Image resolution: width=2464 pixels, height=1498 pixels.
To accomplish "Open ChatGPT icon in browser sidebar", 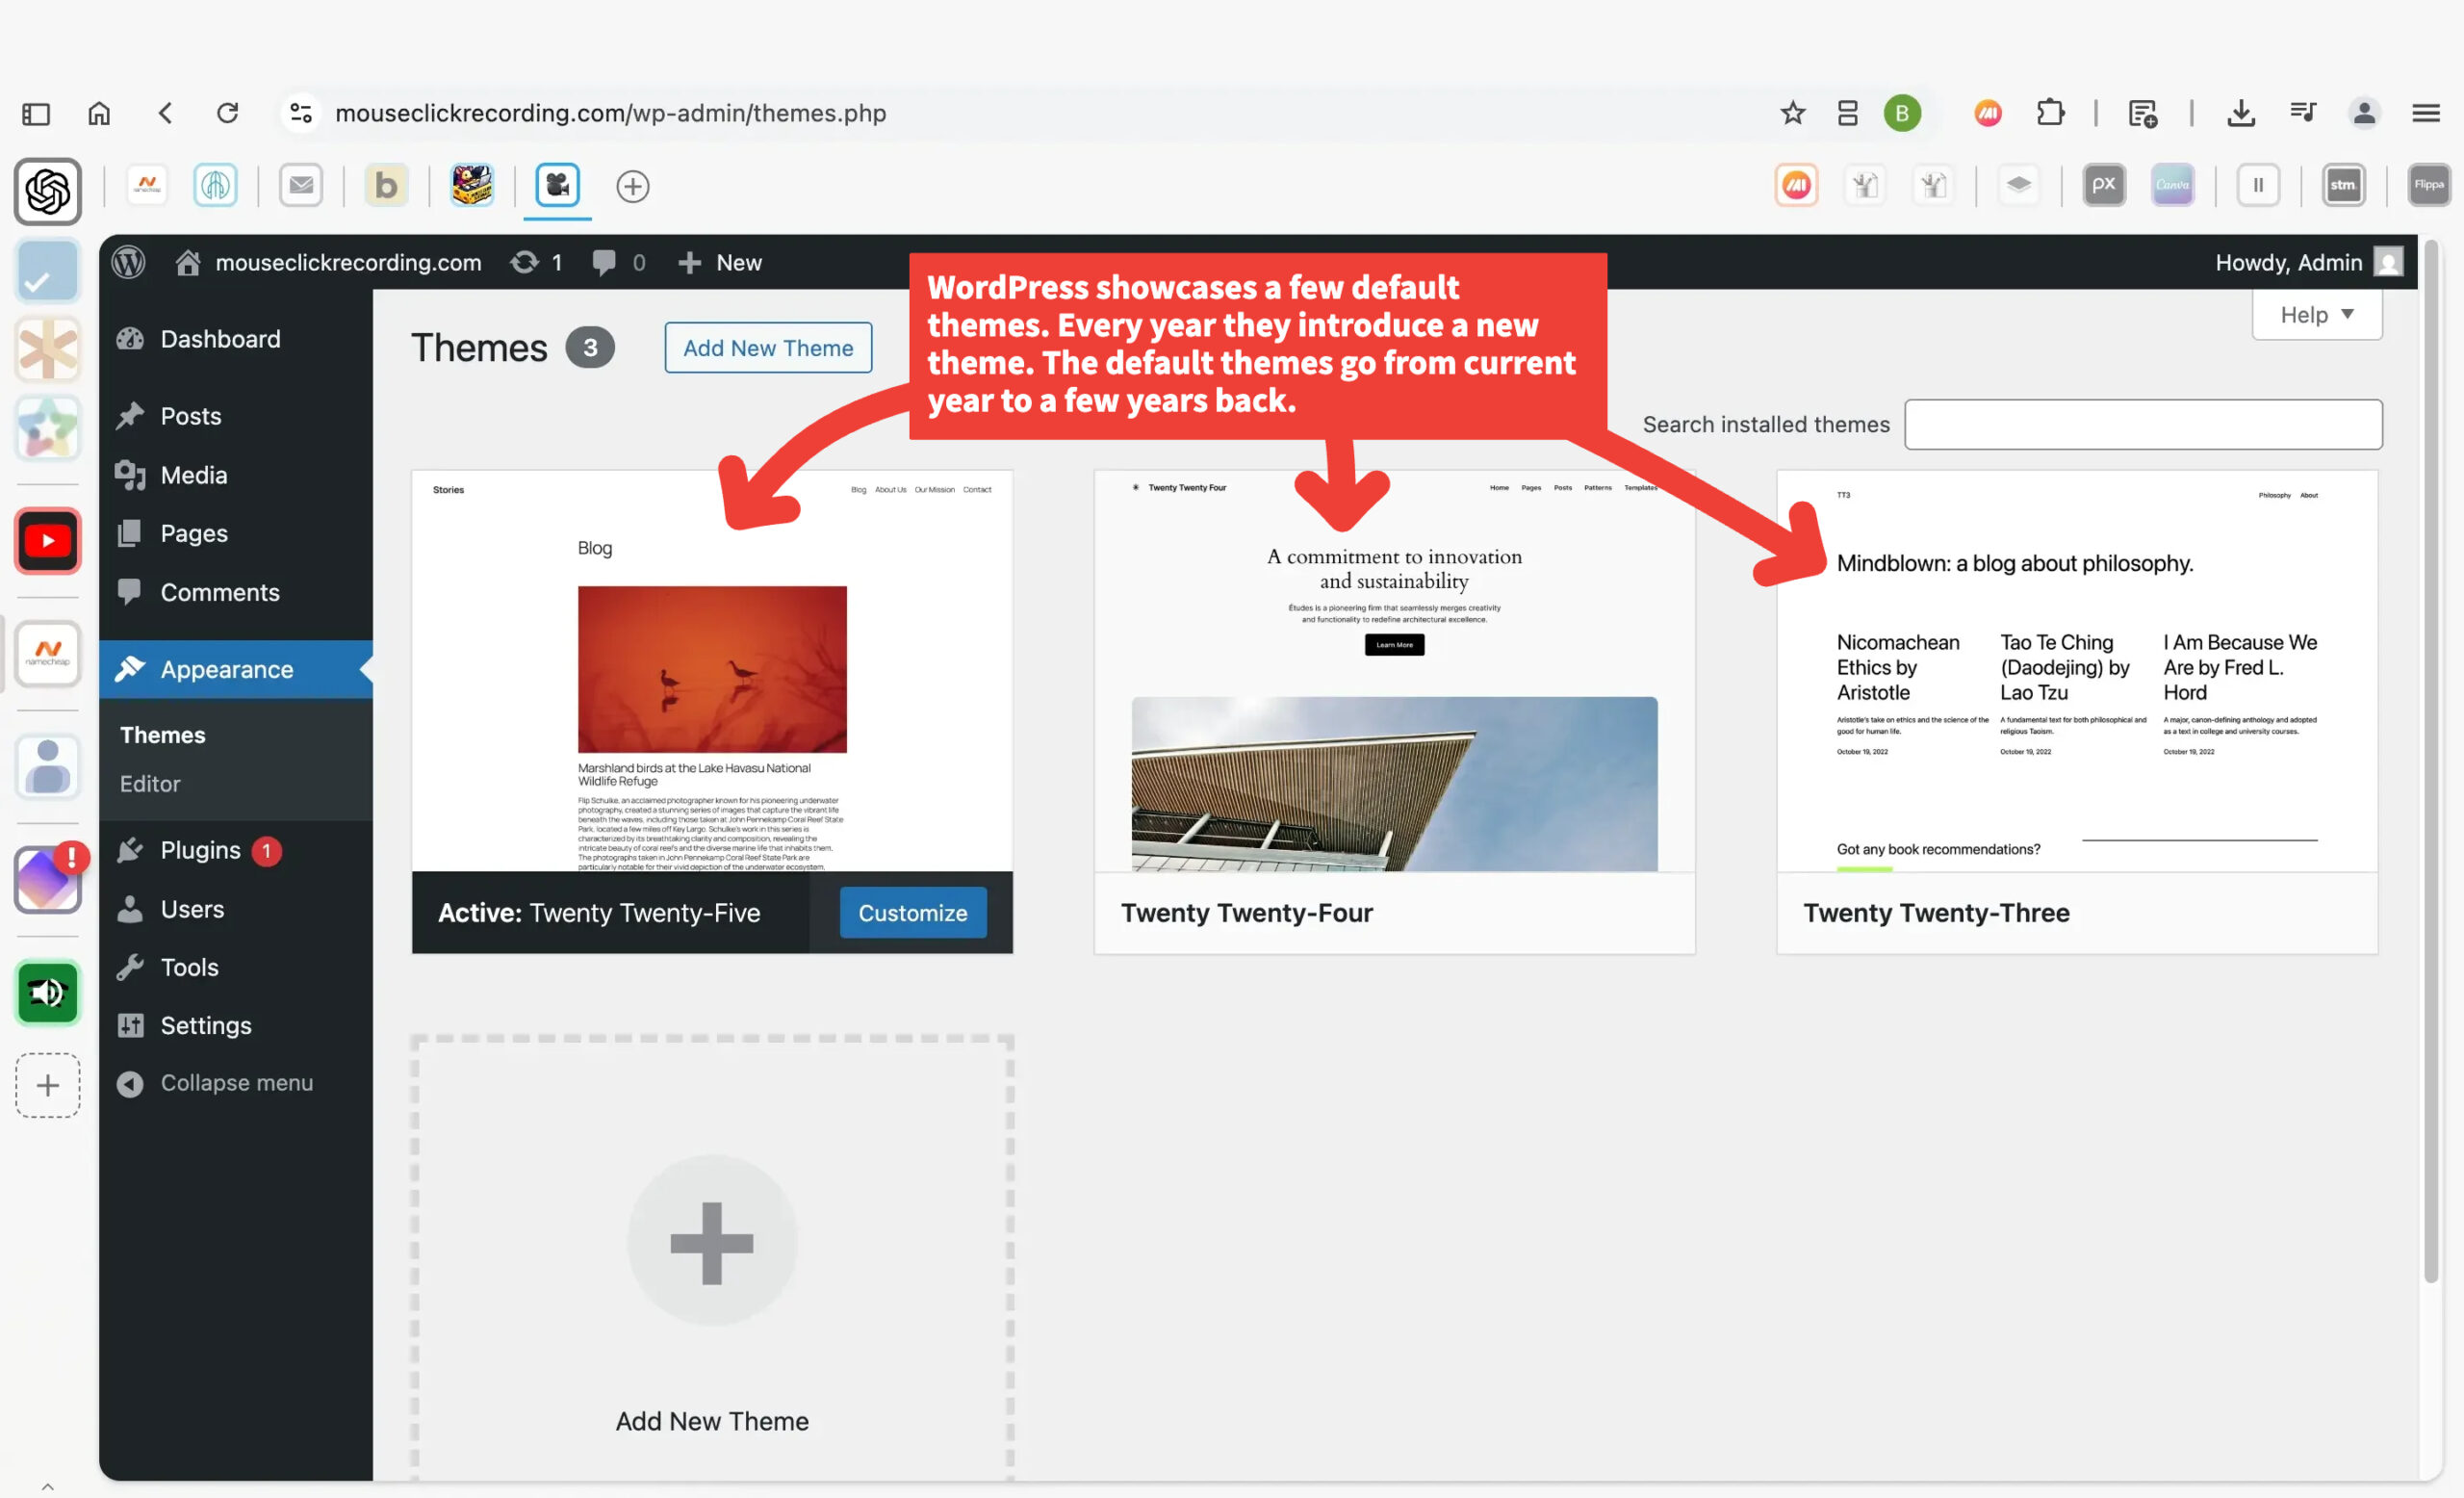I will pos(47,191).
